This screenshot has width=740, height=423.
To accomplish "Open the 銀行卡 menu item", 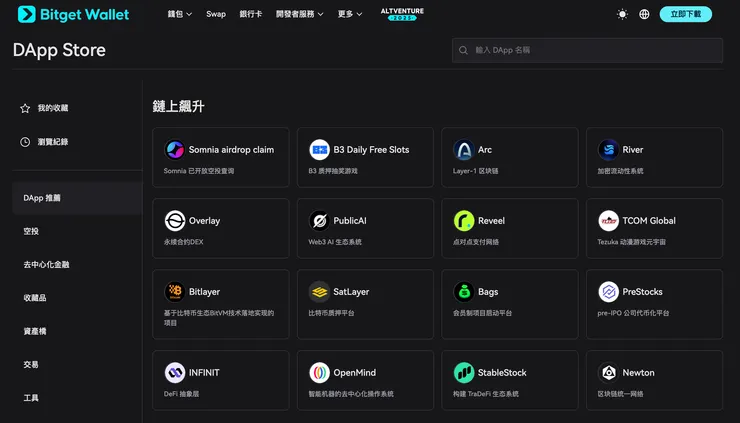I will (251, 14).
